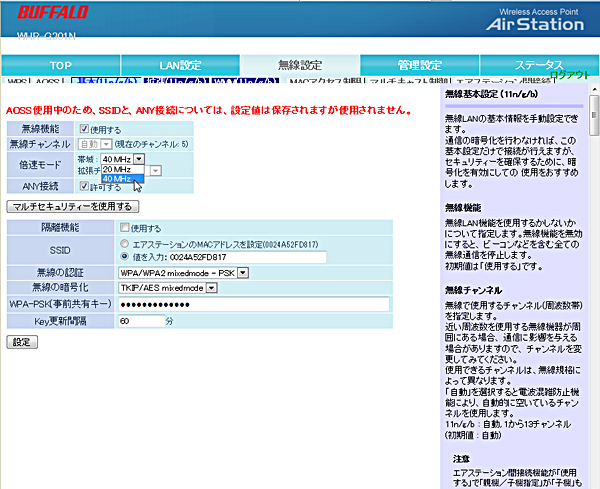Screen dimensions: 600x489
Task: Enable the 隔離機能 使用する checkbox
Action: (125, 228)
